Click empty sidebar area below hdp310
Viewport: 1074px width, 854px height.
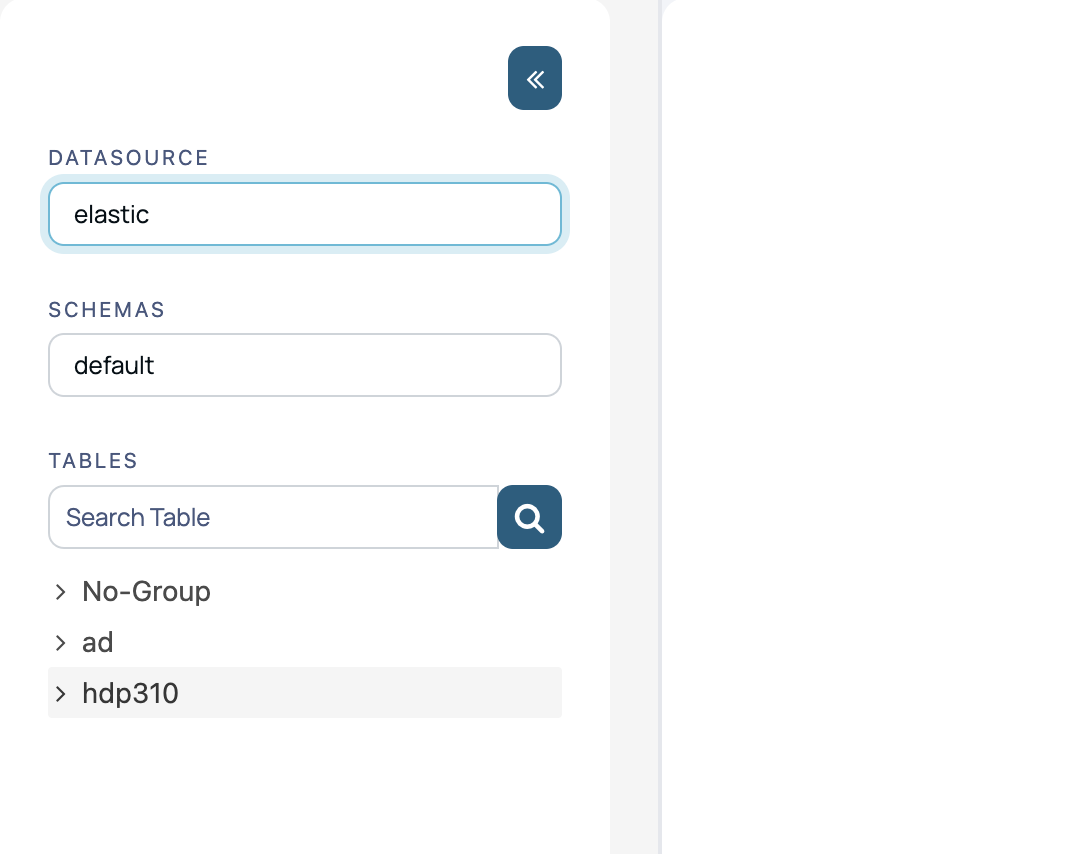coord(305,788)
